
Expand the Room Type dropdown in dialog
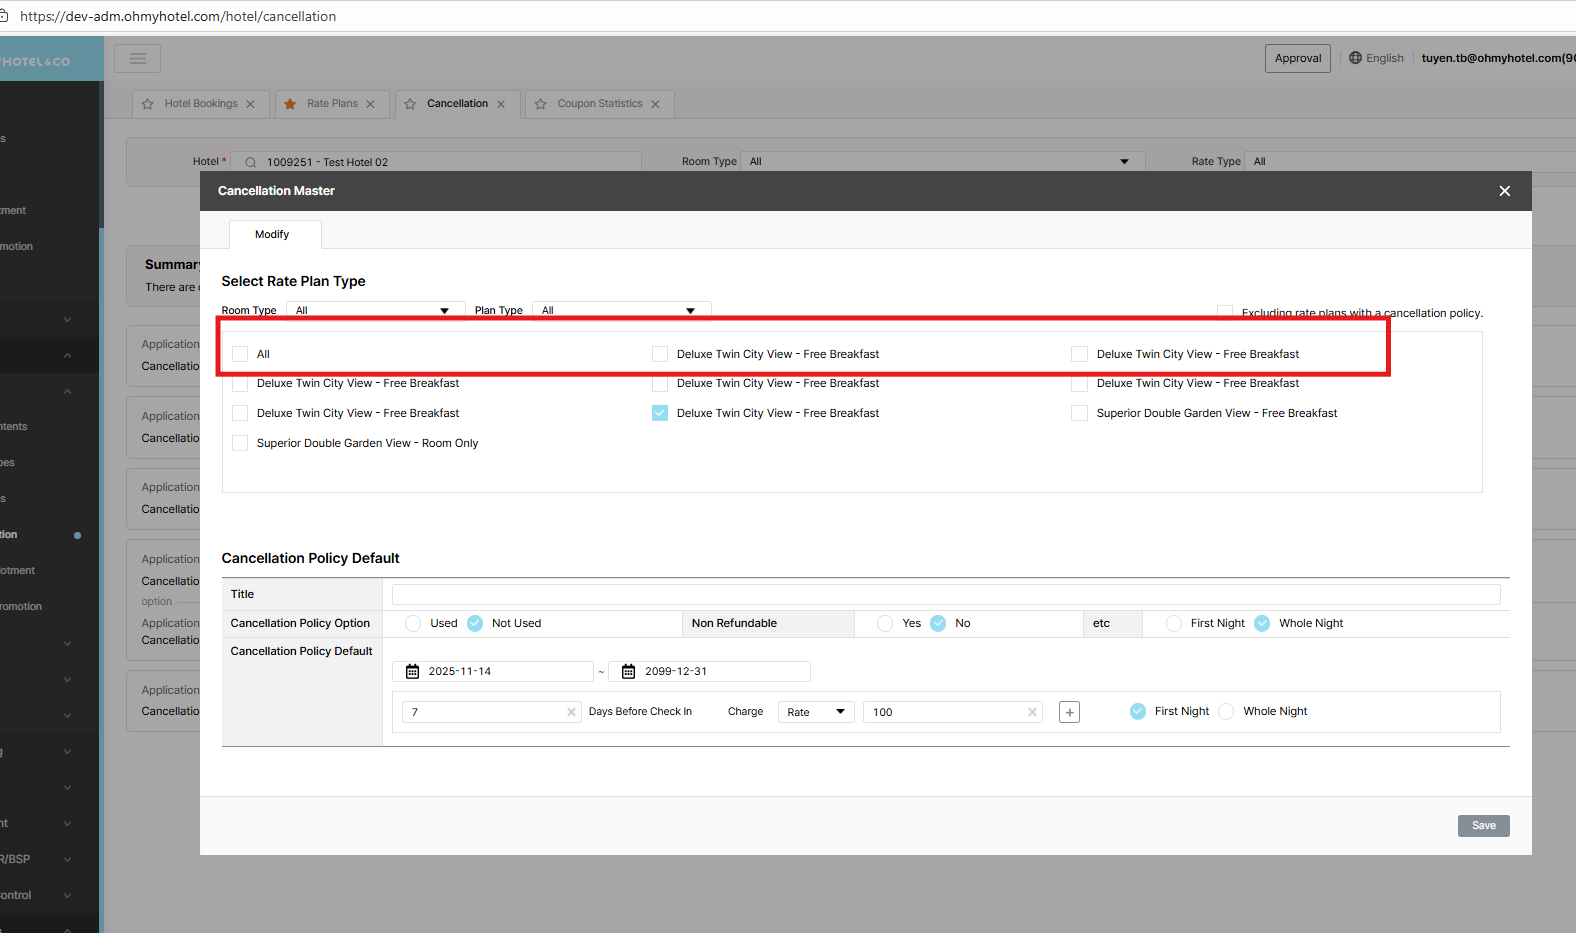click(x=375, y=310)
